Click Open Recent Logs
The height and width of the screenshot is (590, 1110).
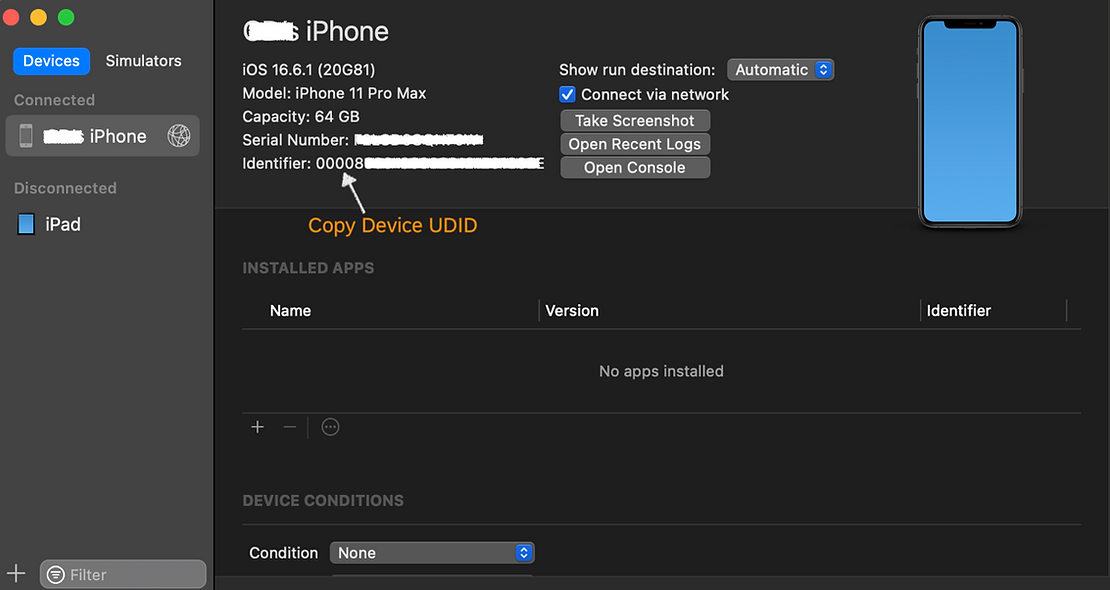point(634,144)
